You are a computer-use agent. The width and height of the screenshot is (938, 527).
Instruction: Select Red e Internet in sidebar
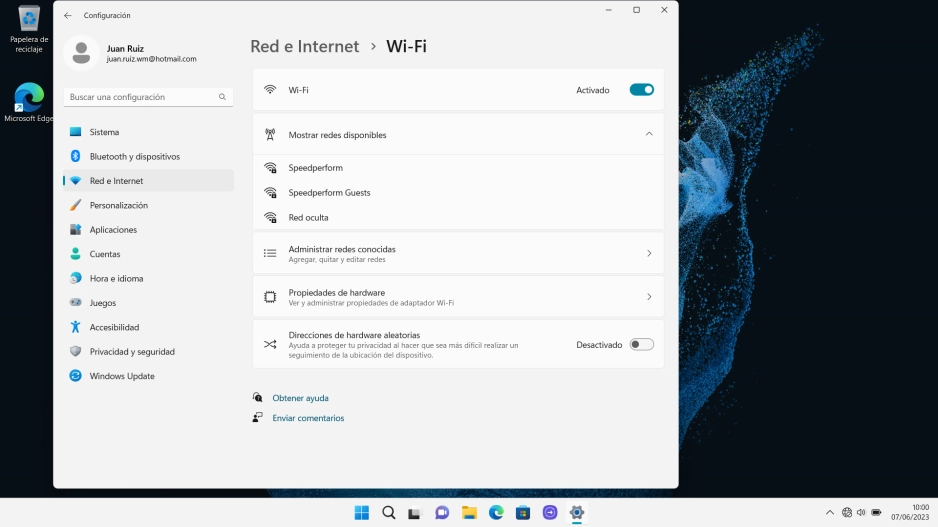tap(148, 181)
